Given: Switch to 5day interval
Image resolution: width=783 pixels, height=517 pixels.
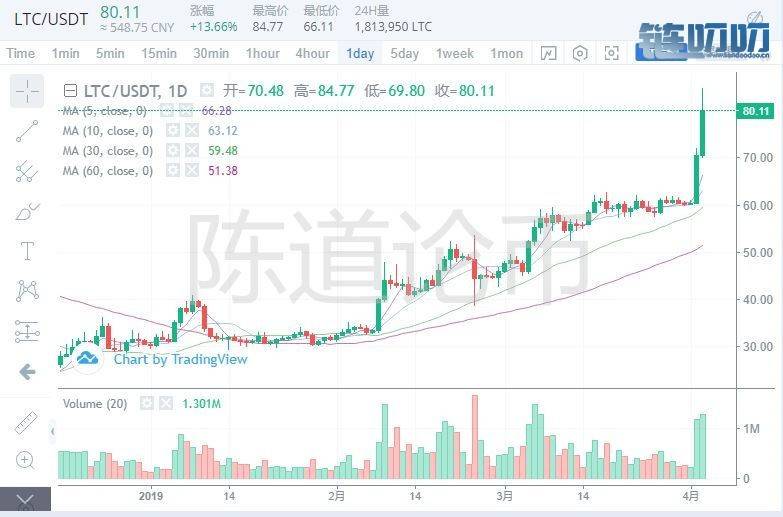Looking at the screenshot, I should pos(404,53).
